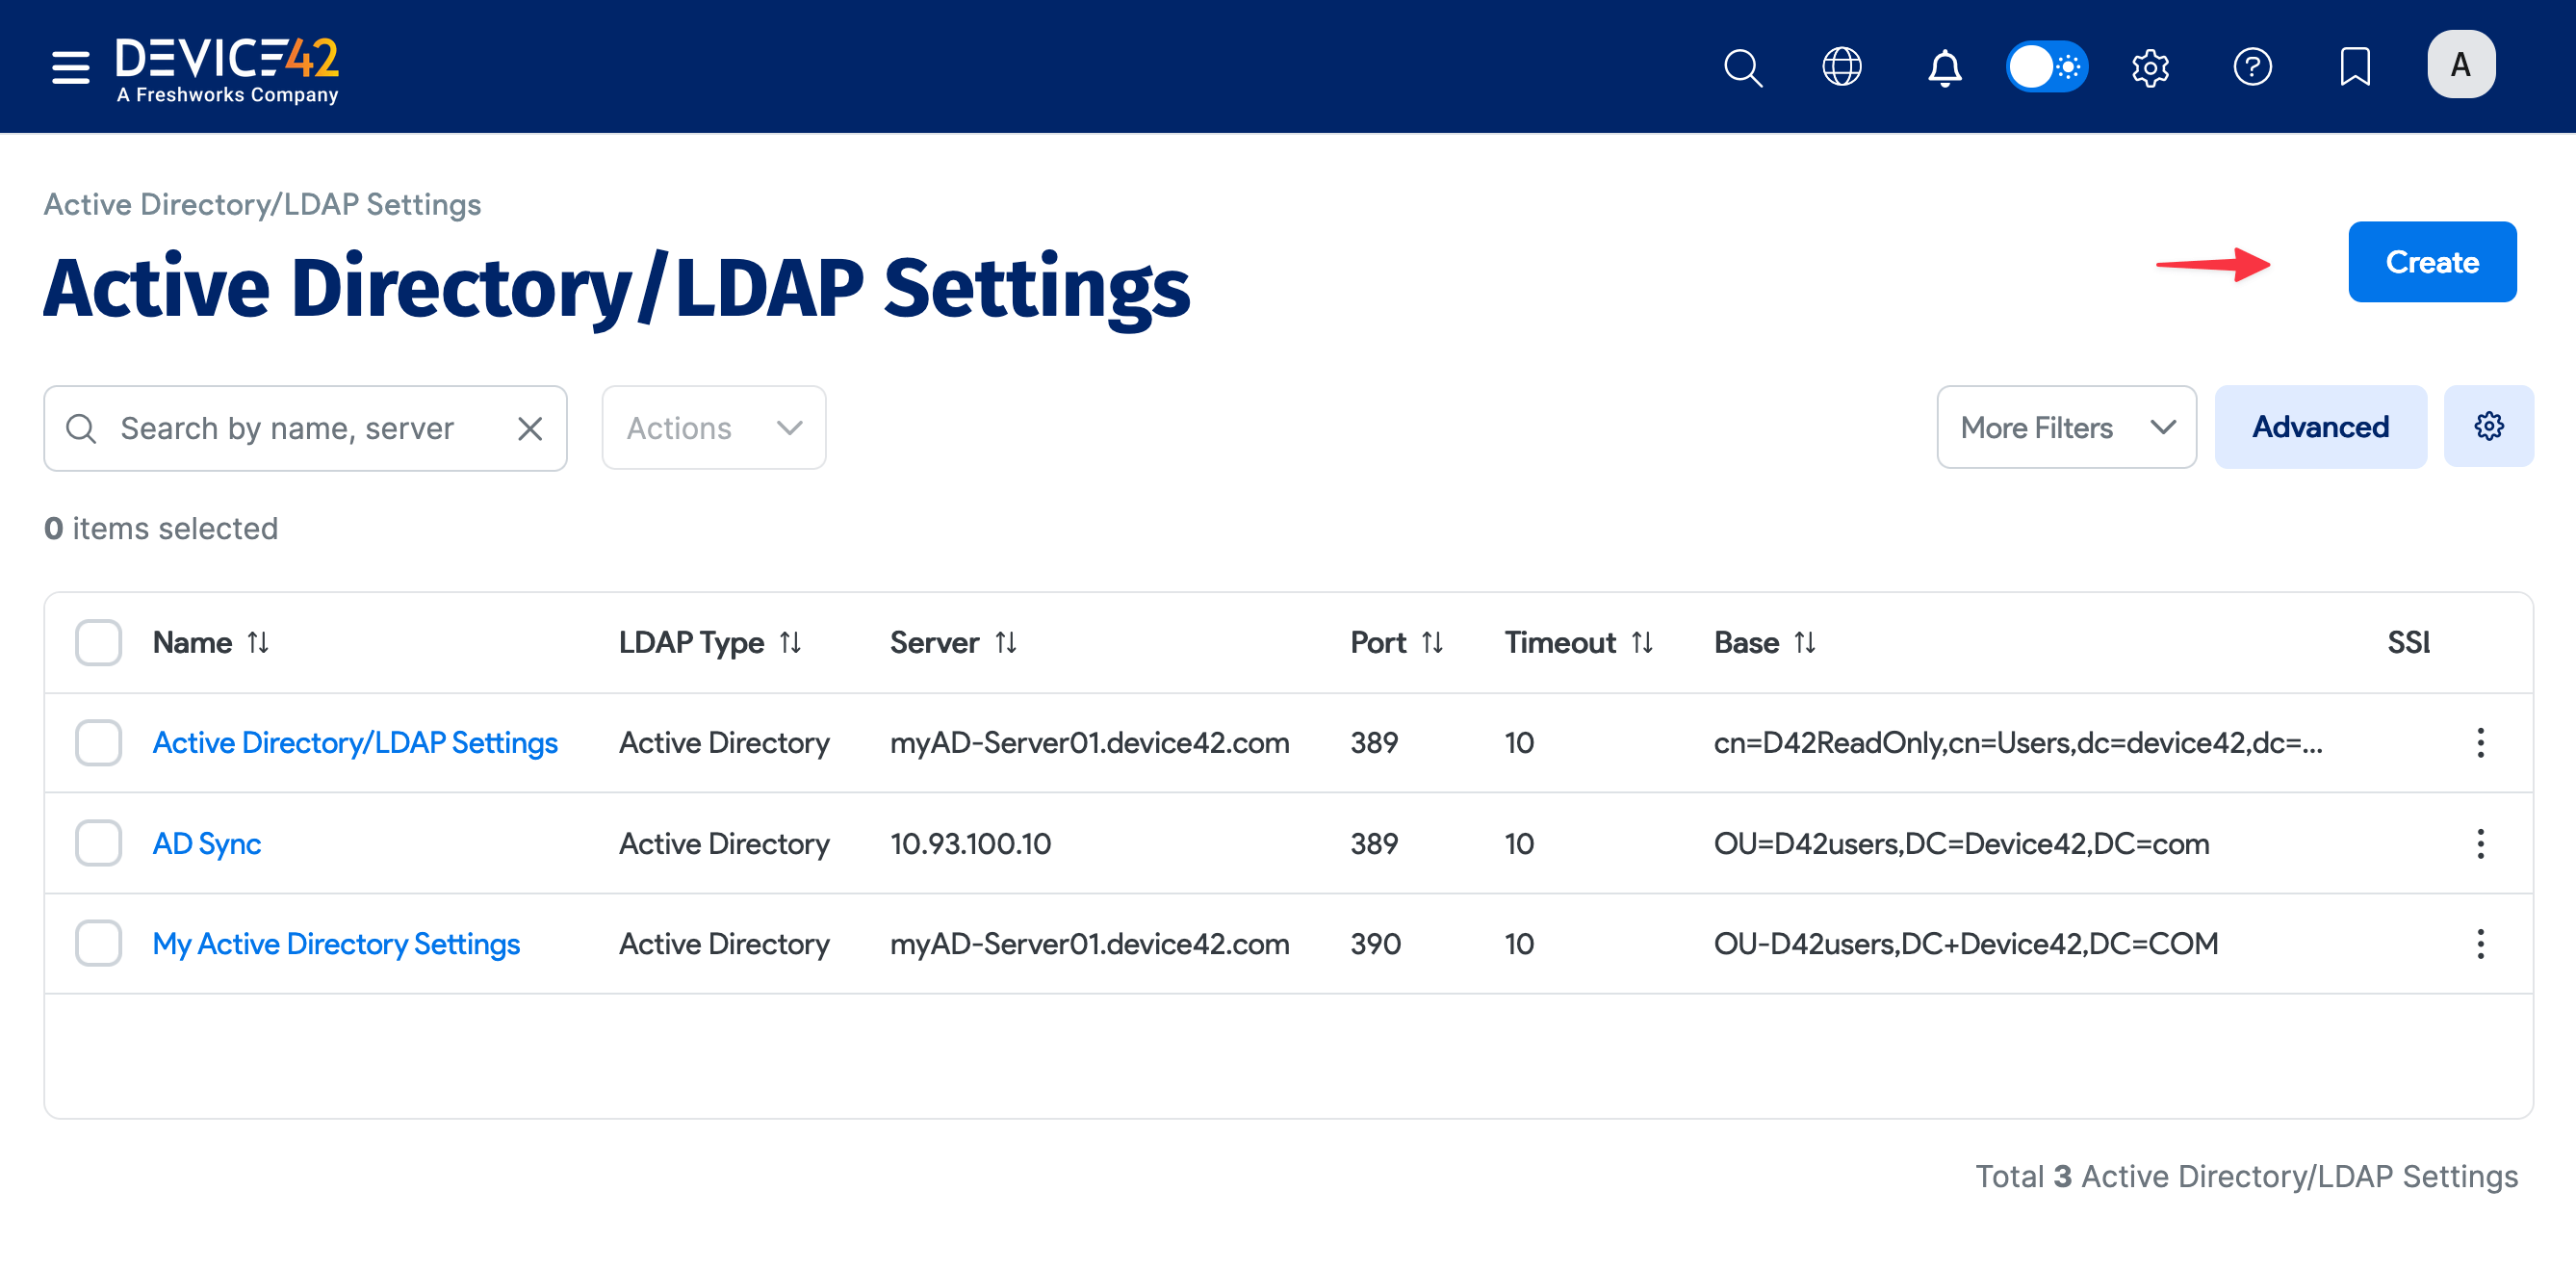Expand the More Filters dropdown
The height and width of the screenshot is (1269, 2576).
click(2065, 427)
